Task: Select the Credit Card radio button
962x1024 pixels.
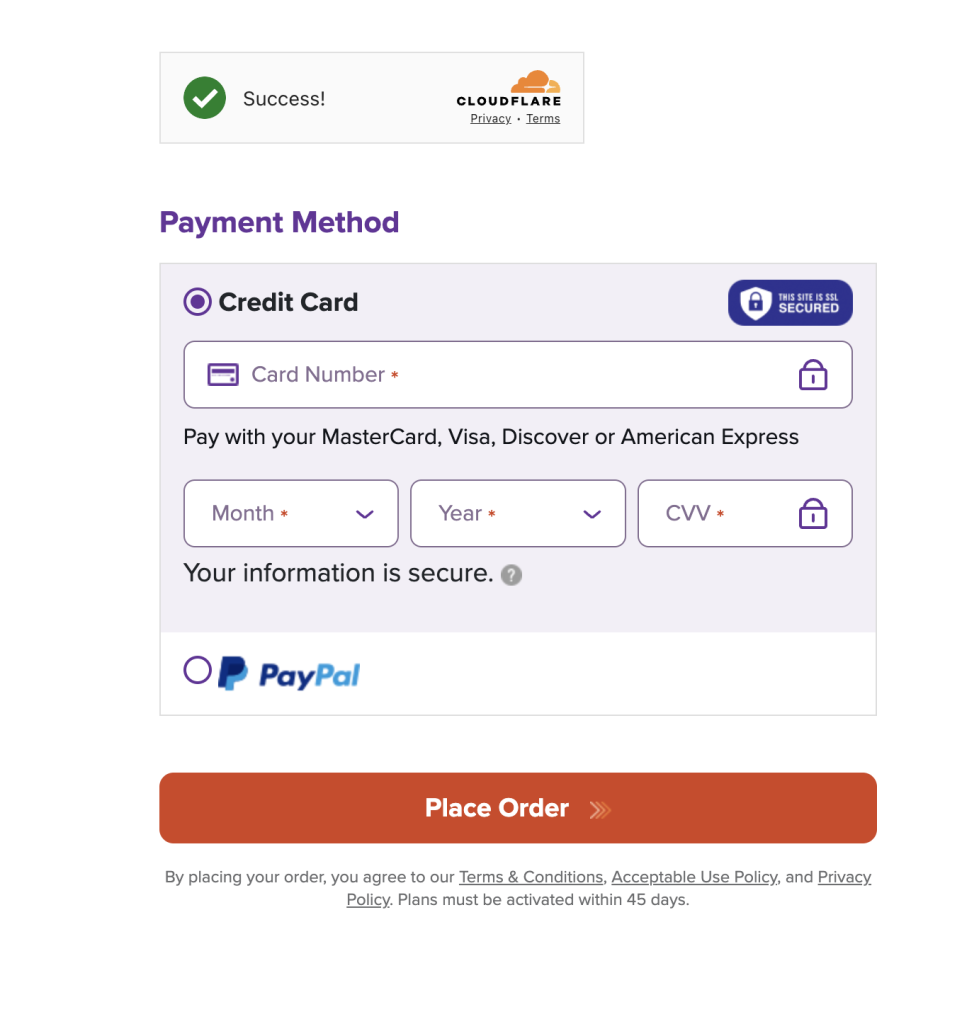Action: [197, 302]
